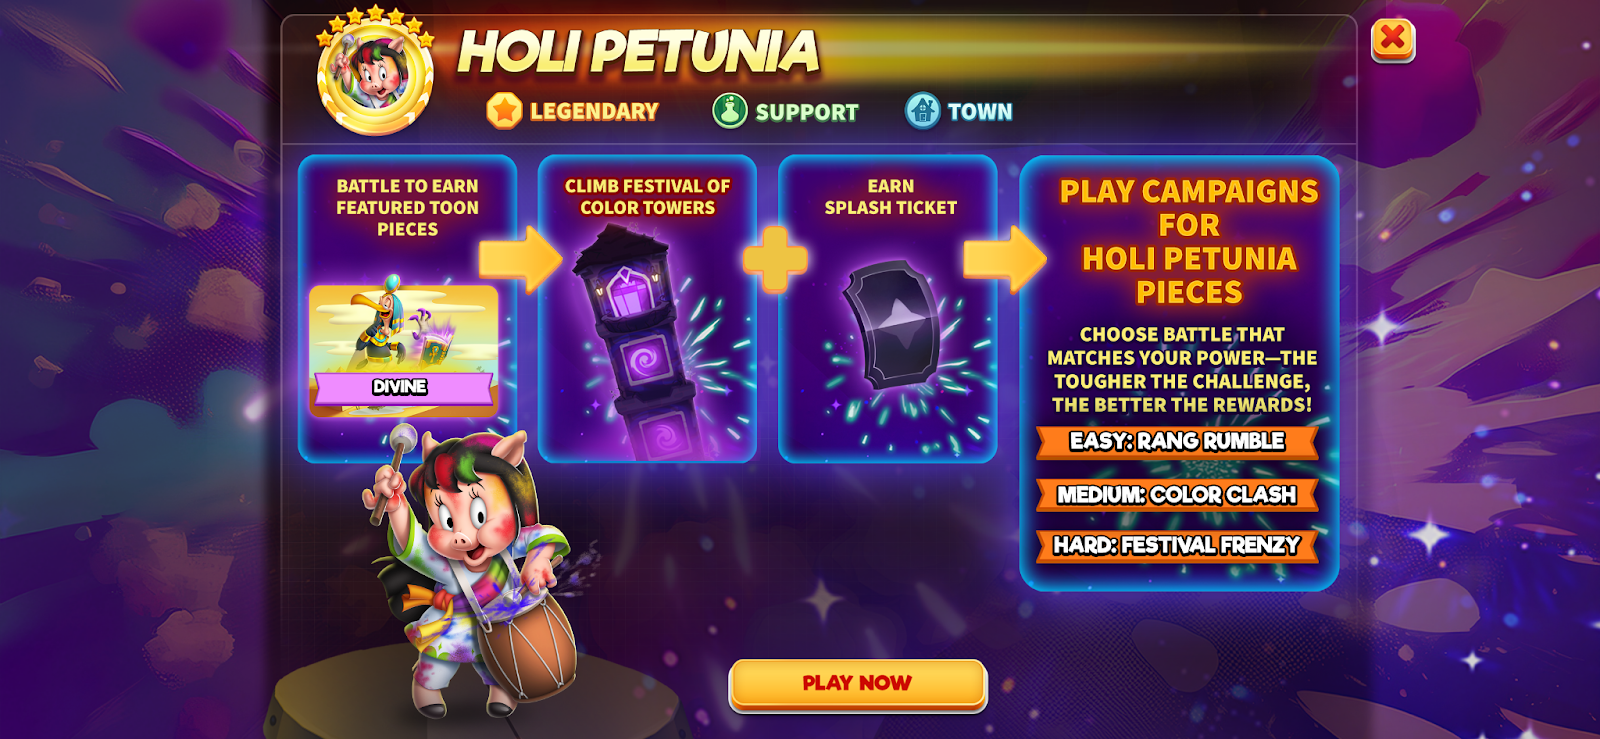Tap the blue Town house icon

tap(922, 111)
